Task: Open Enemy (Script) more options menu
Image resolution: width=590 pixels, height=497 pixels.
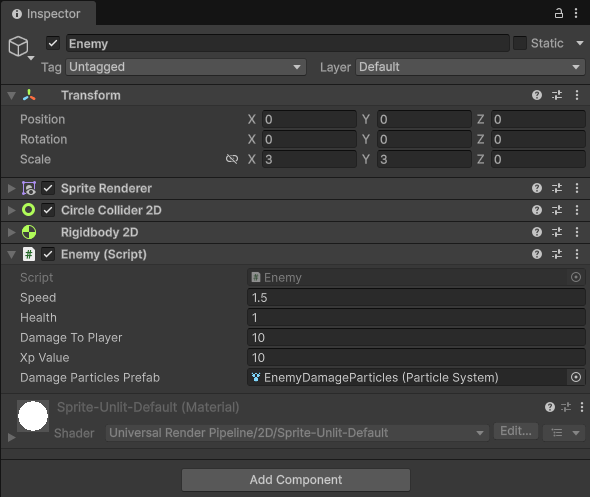Action: (577, 254)
